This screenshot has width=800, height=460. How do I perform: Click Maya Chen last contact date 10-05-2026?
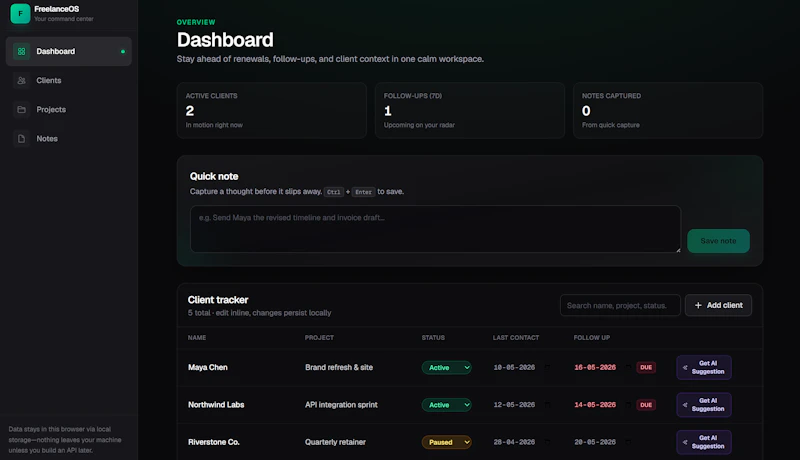(x=514, y=368)
